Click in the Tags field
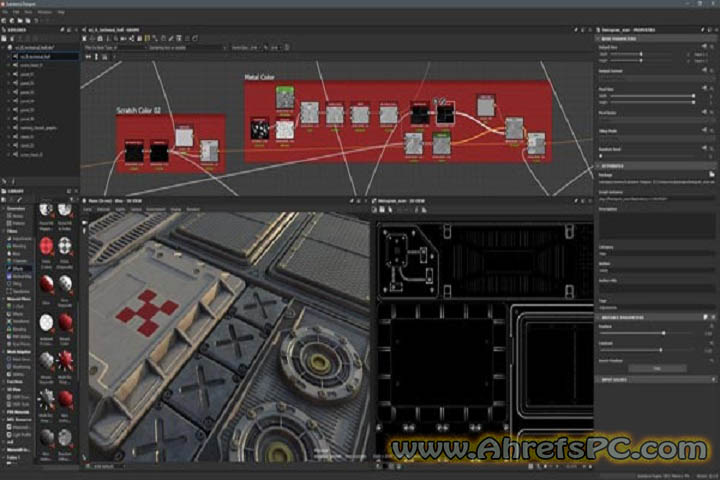 (x=655, y=307)
